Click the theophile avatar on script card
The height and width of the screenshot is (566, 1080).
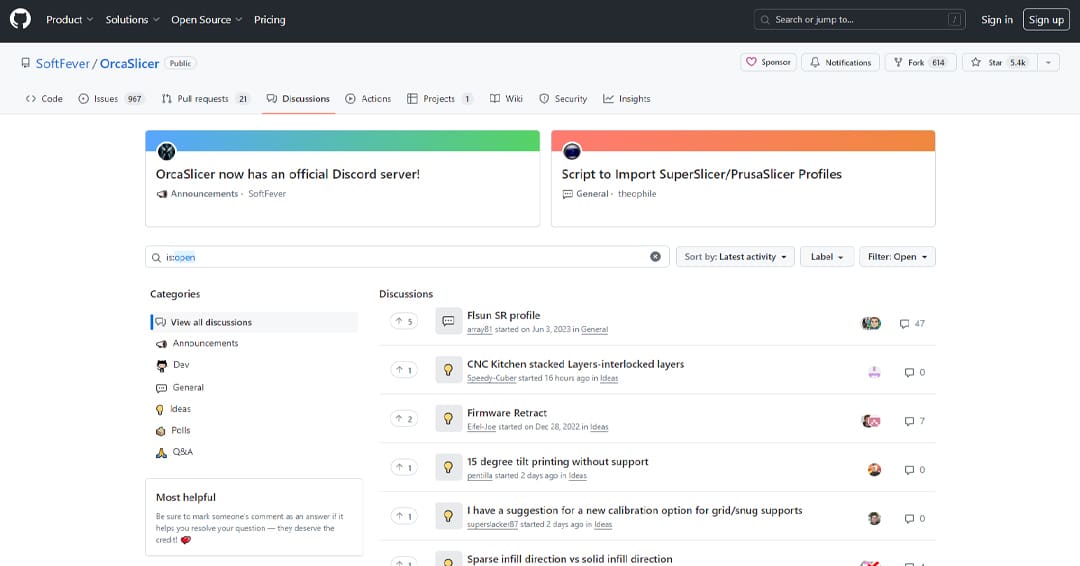[572, 151]
